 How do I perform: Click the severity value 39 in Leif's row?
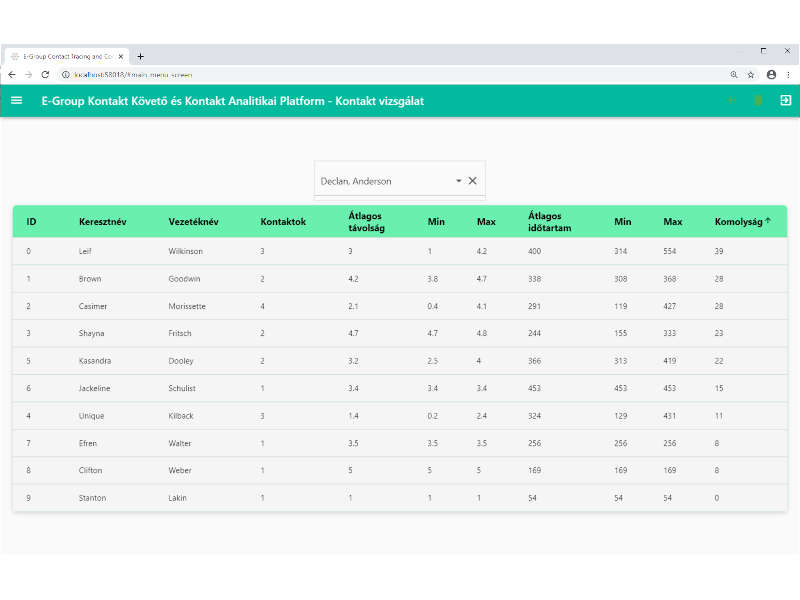pos(719,251)
